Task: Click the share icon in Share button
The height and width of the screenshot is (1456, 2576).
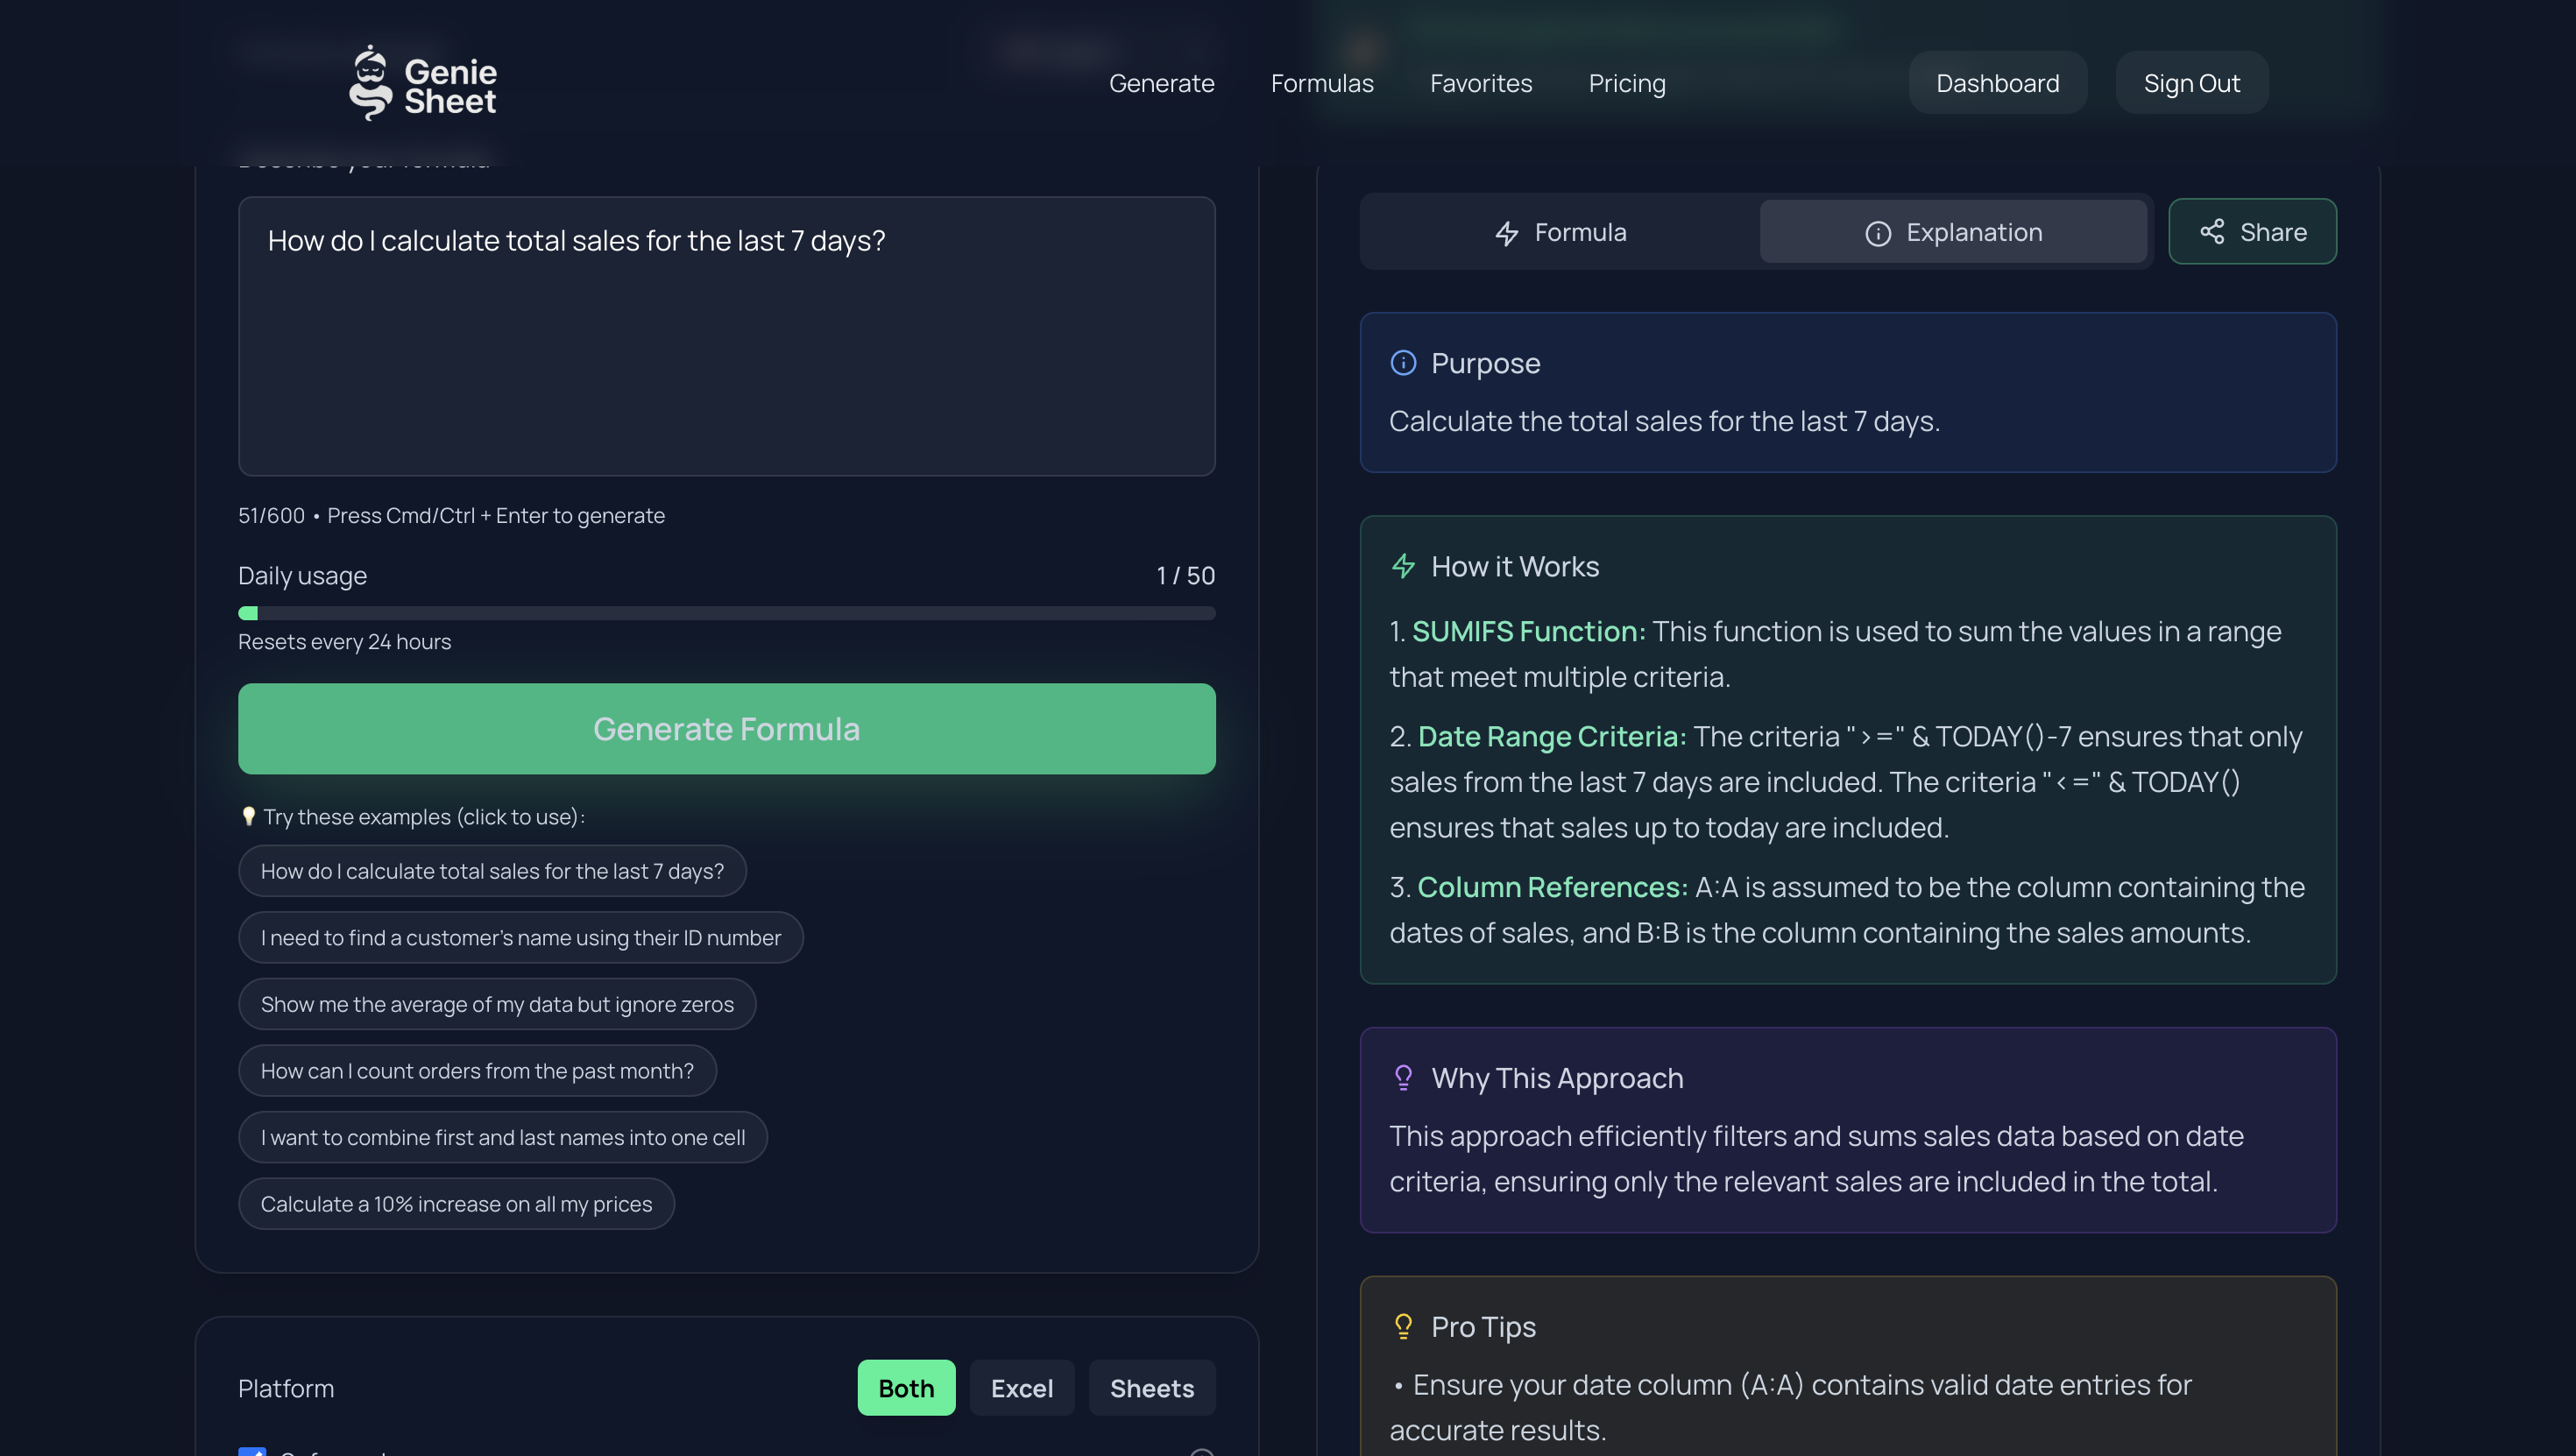Action: coord(2211,232)
